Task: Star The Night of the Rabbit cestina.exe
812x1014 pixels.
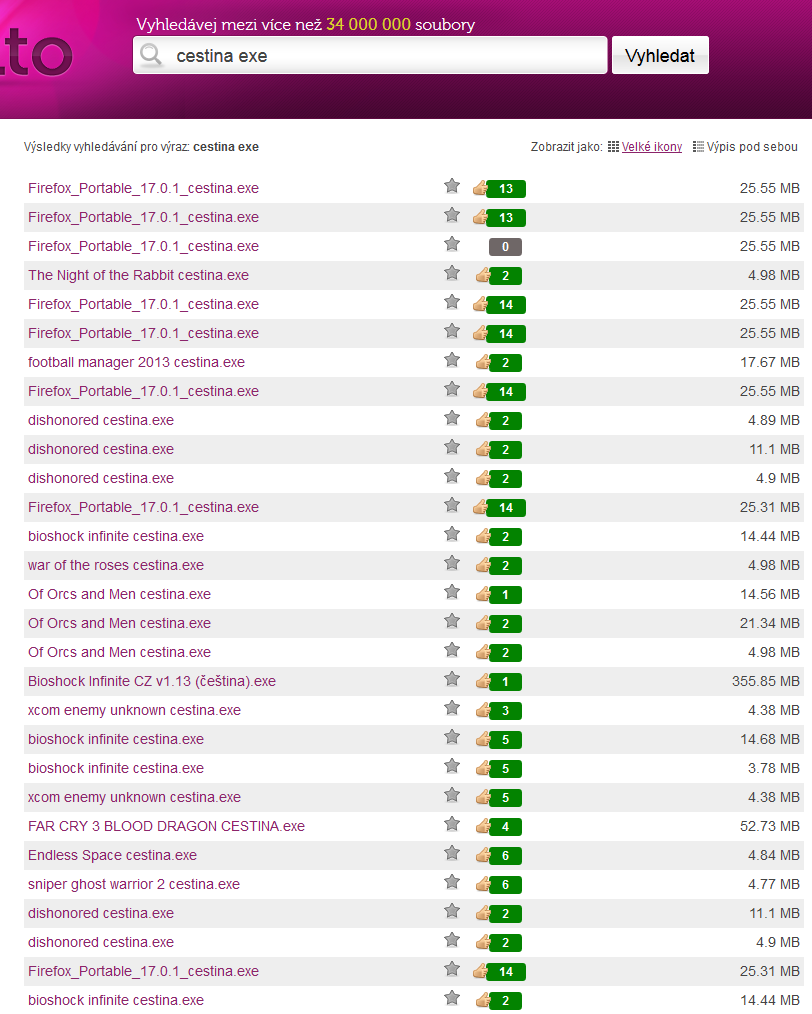Action: point(452,274)
